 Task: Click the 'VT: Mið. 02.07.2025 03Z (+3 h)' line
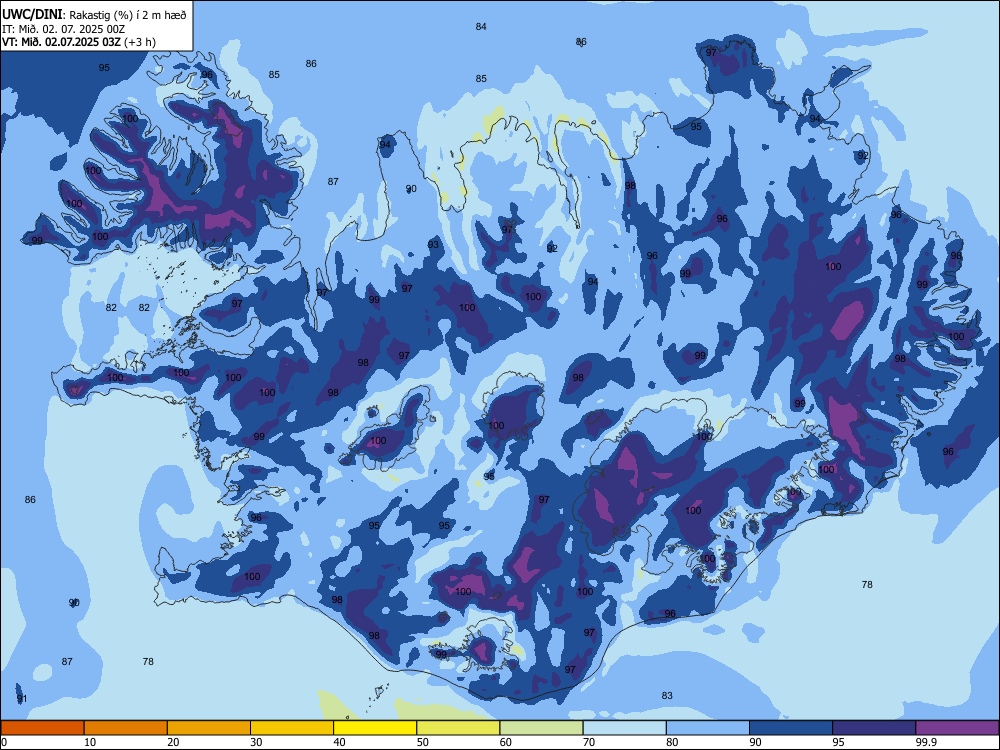79,42
